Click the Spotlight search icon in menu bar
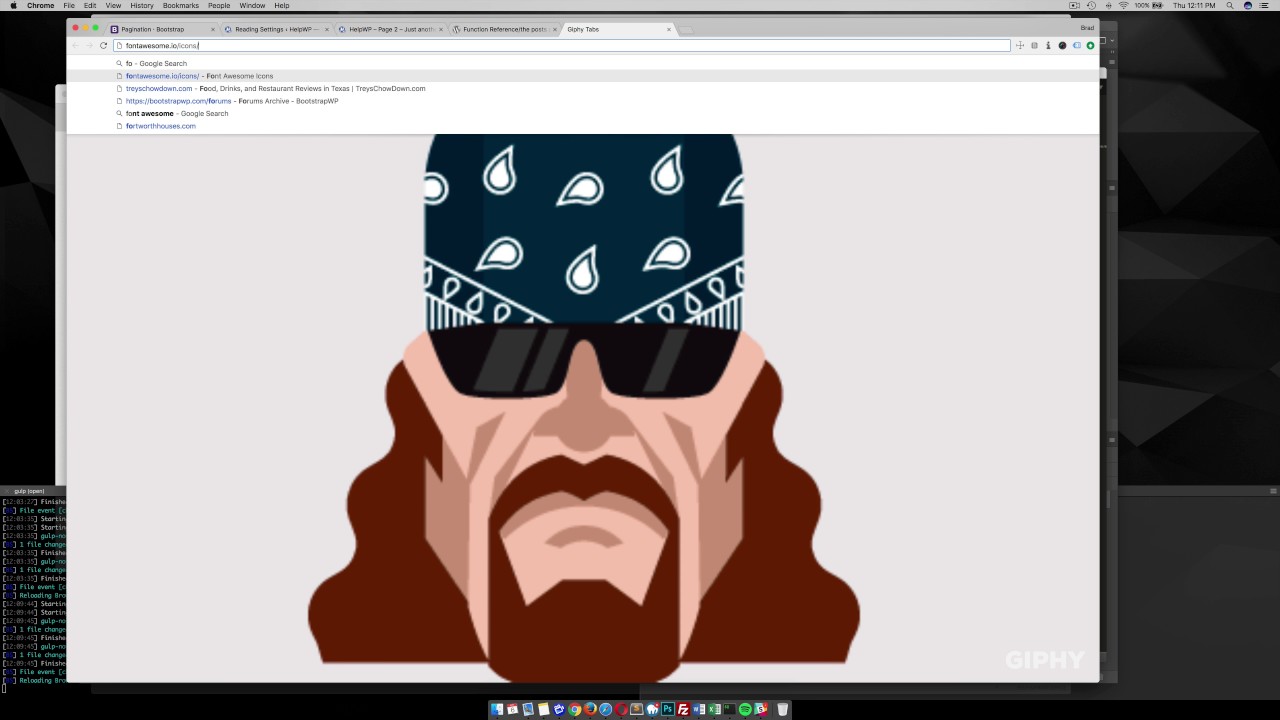 coord(1230,5)
